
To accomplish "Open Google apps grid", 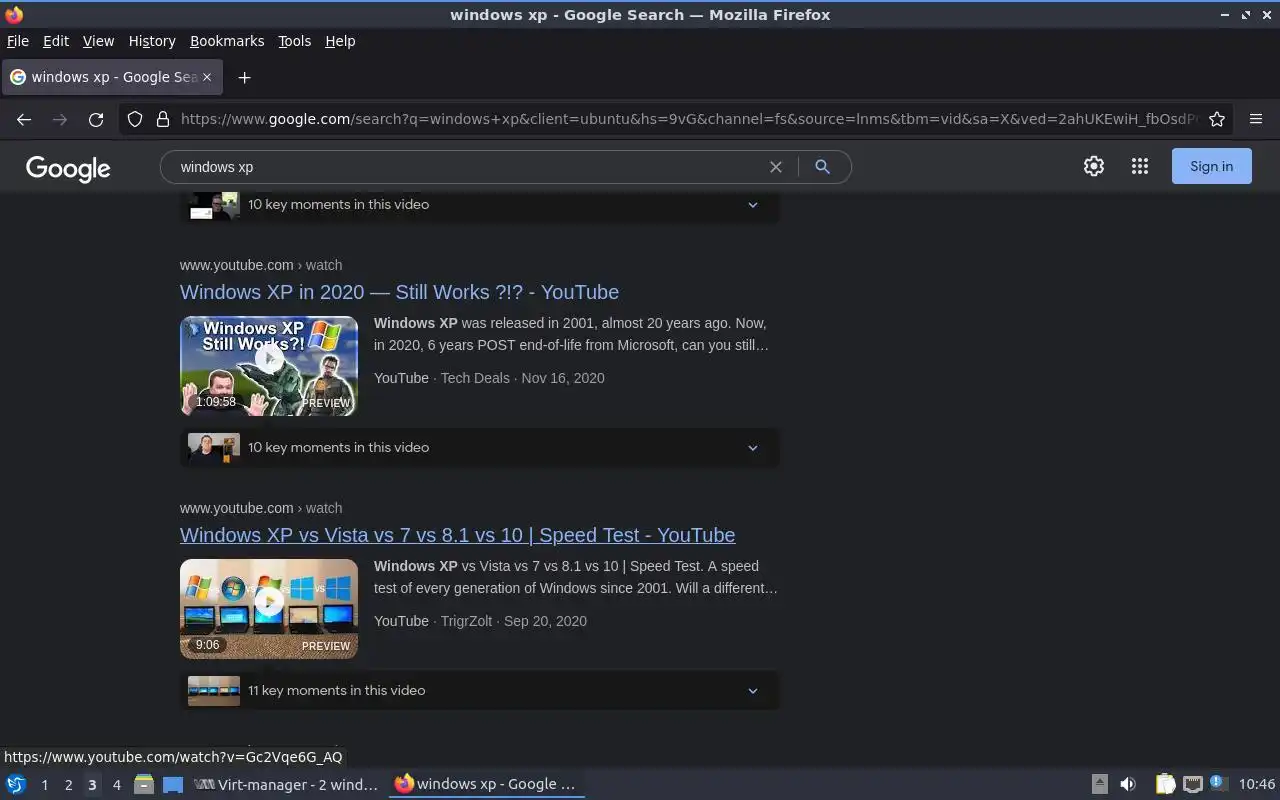I will point(1140,167).
